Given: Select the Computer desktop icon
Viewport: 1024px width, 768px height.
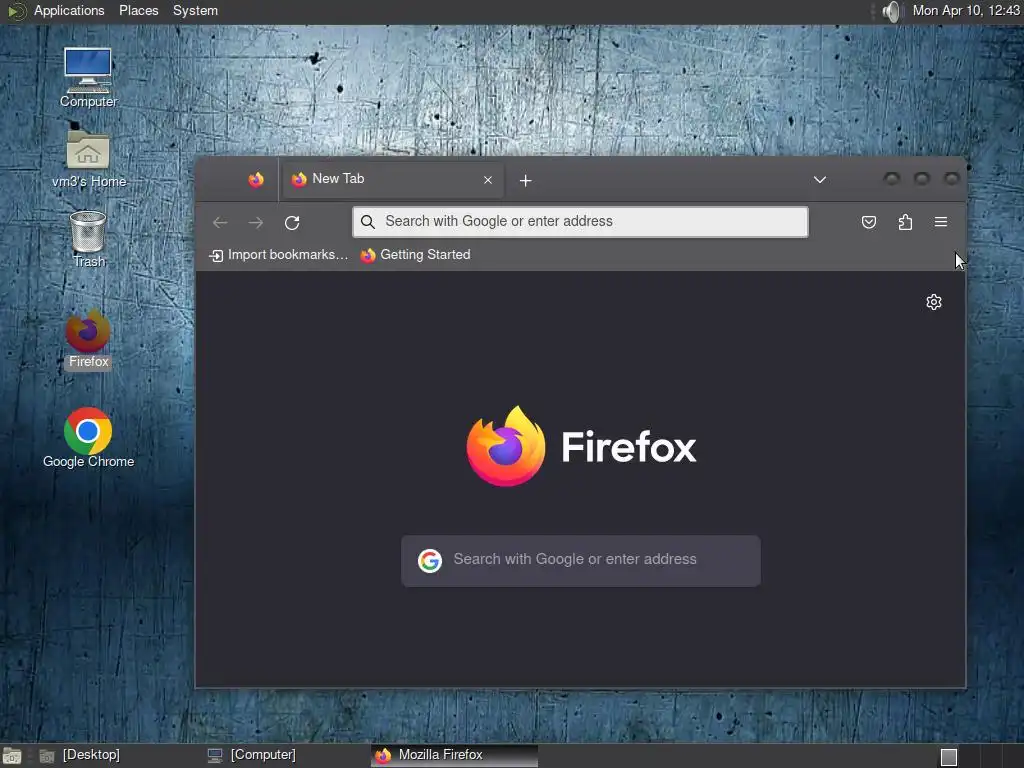Looking at the screenshot, I should 88,78.
